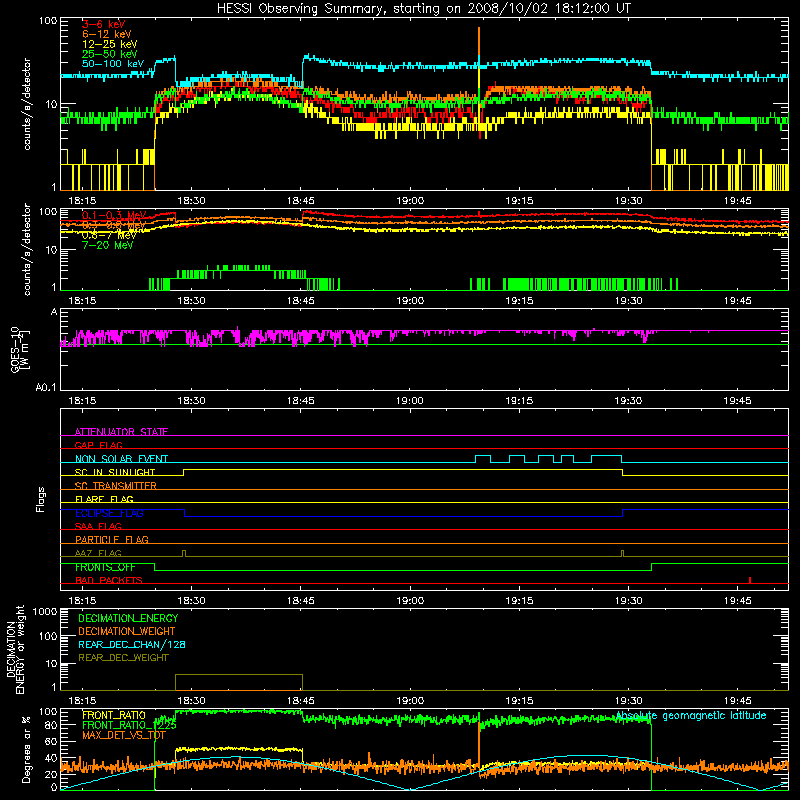Click the HESSI Observing Summary title text
This screenshot has width=800, height=800.
[423, 8]
